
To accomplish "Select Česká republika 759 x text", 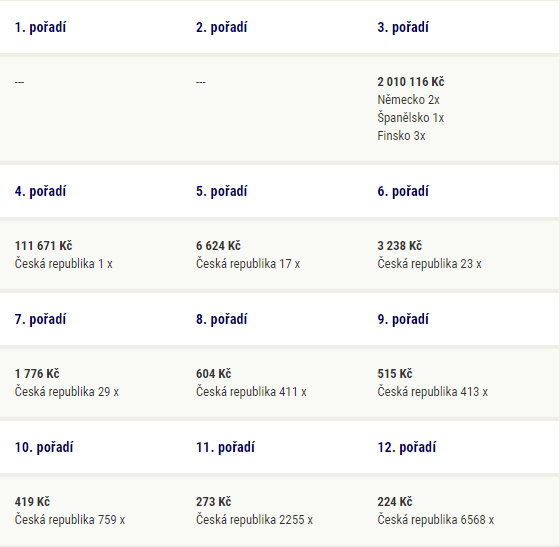I will coord(70,520).
